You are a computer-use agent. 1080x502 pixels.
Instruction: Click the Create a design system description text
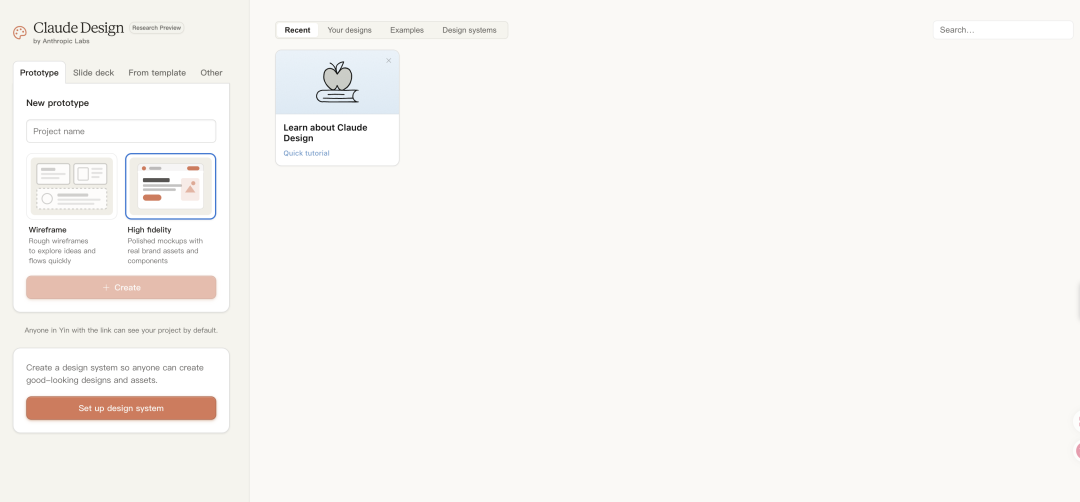tap(115, 374)
